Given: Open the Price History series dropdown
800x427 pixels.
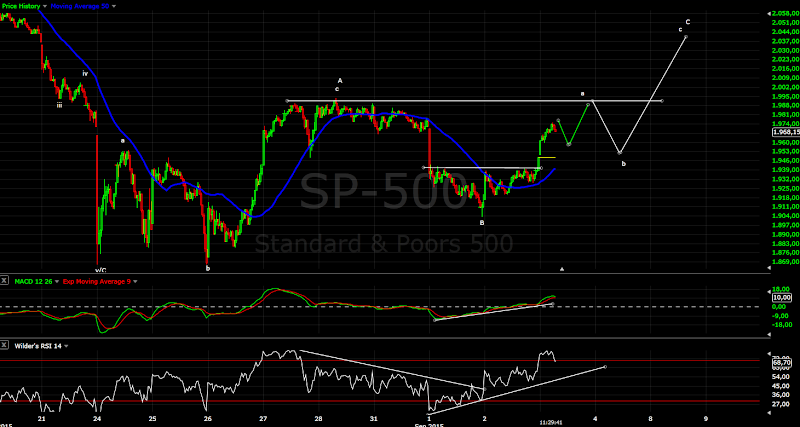Looking at the screenshot, I should [x=44, y=6].
